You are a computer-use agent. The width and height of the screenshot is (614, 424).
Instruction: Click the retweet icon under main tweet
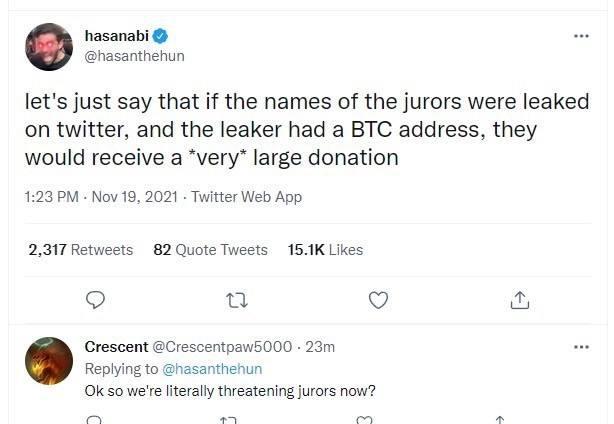[x=238, y=299]
